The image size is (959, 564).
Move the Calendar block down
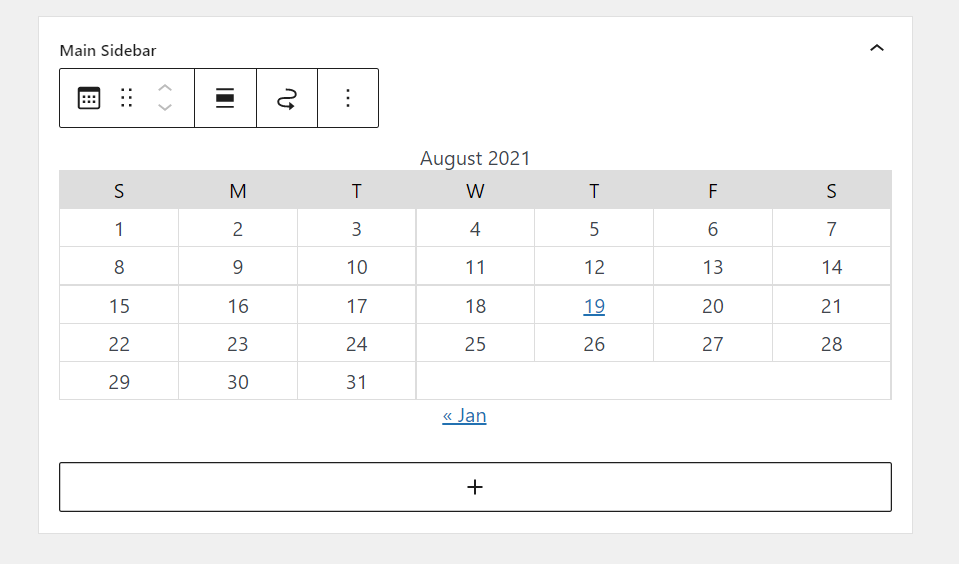(x=165, y=108)
